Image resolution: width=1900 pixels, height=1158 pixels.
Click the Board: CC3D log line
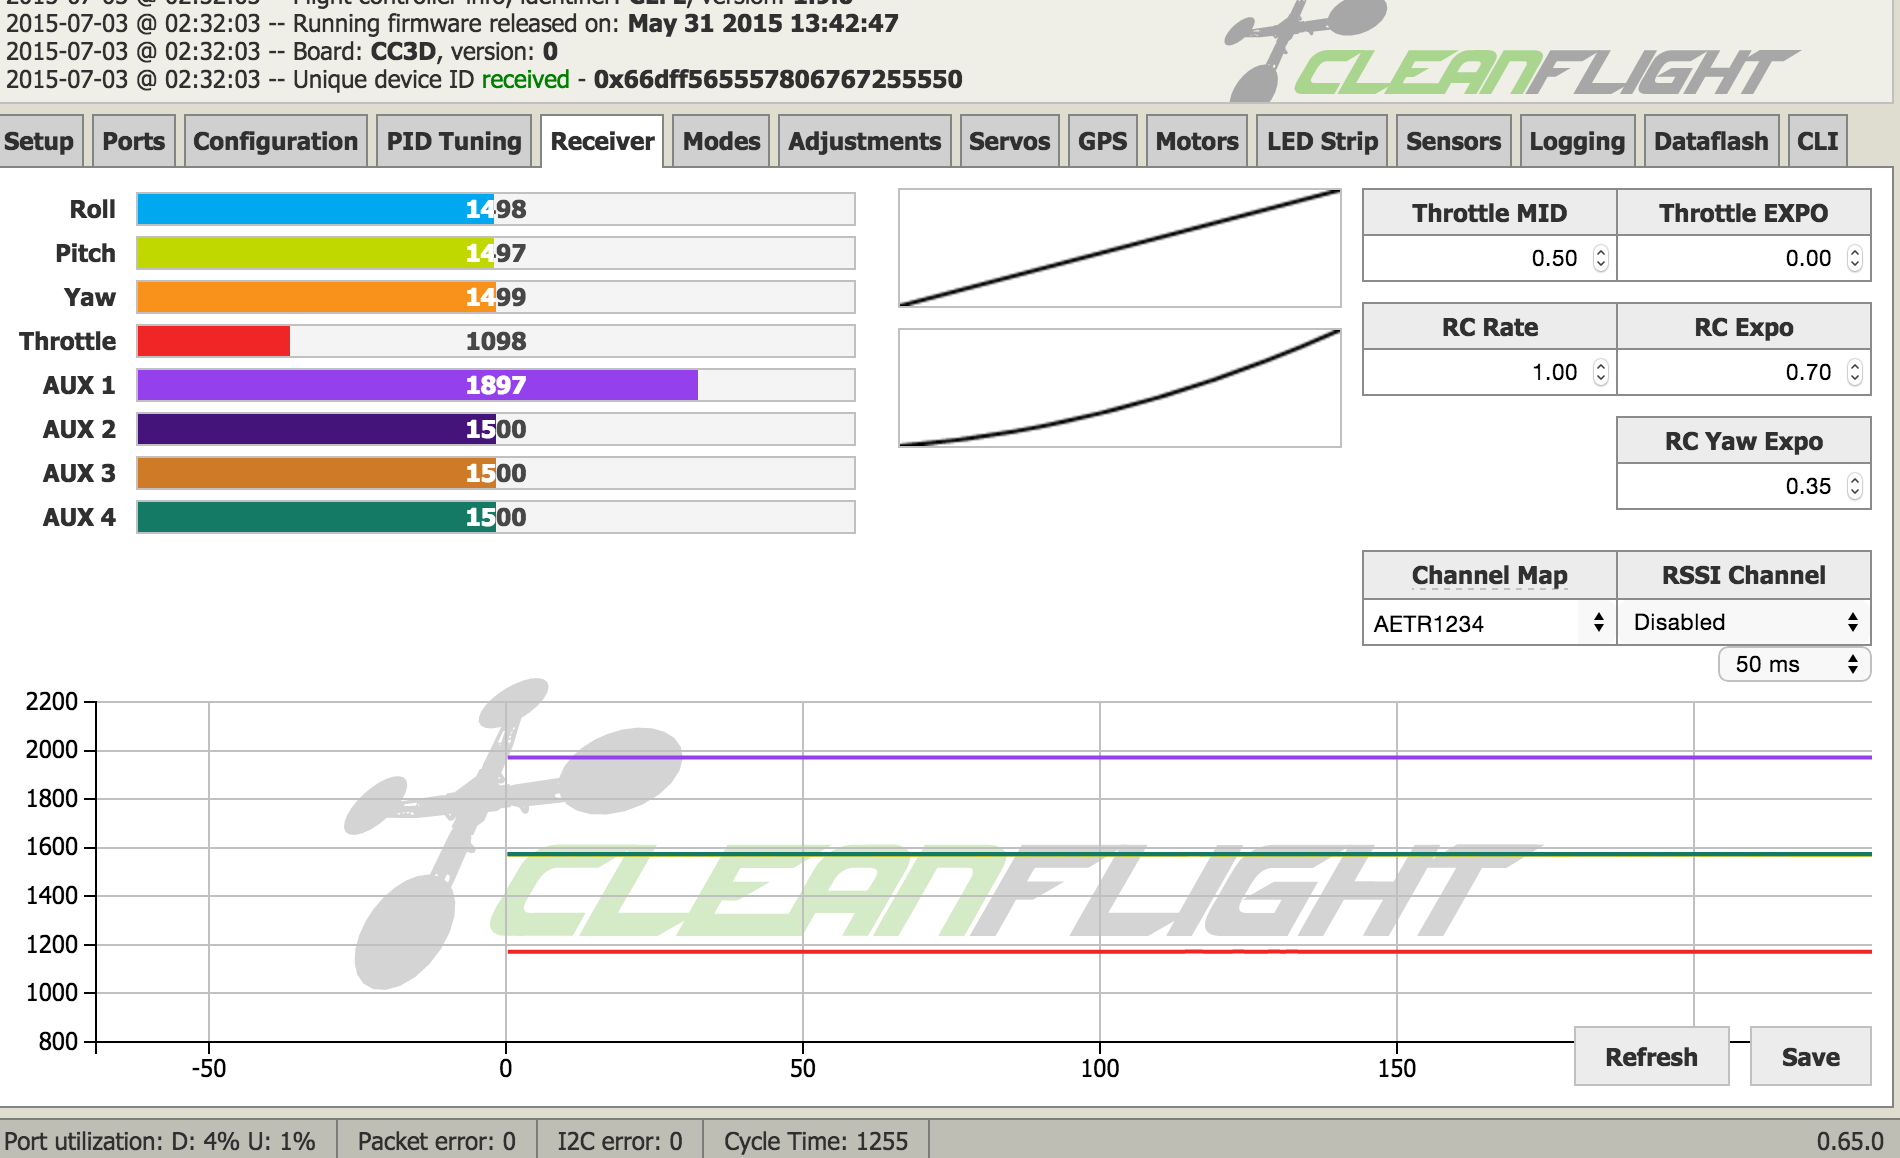coord(282,51)
